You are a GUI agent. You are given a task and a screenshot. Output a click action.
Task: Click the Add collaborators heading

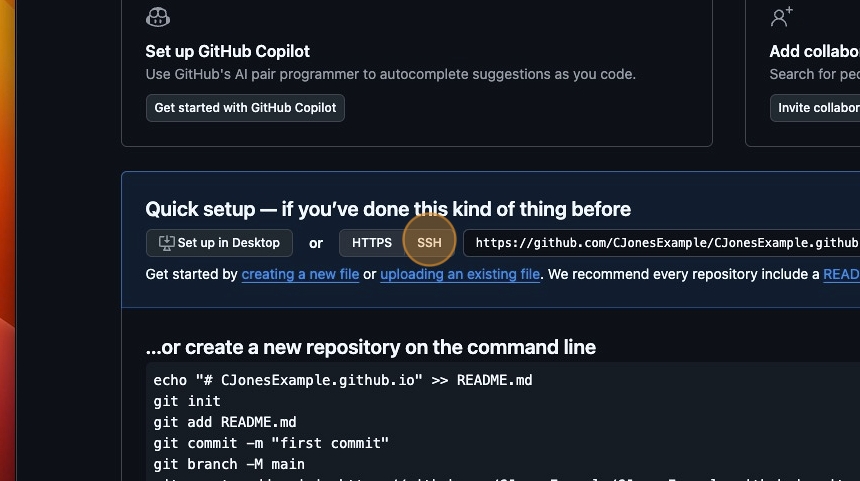click(x=814, y=51)
